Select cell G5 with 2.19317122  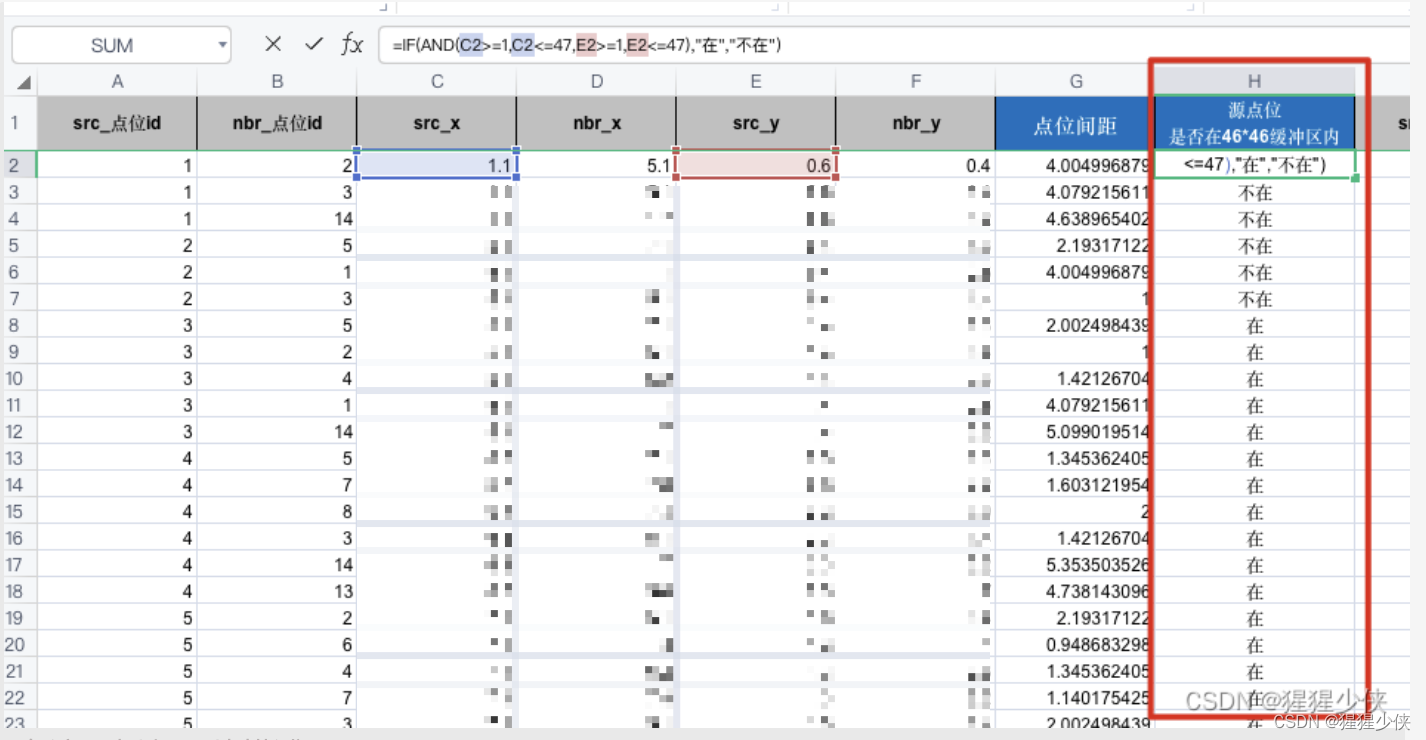[x=1075, y=245]
